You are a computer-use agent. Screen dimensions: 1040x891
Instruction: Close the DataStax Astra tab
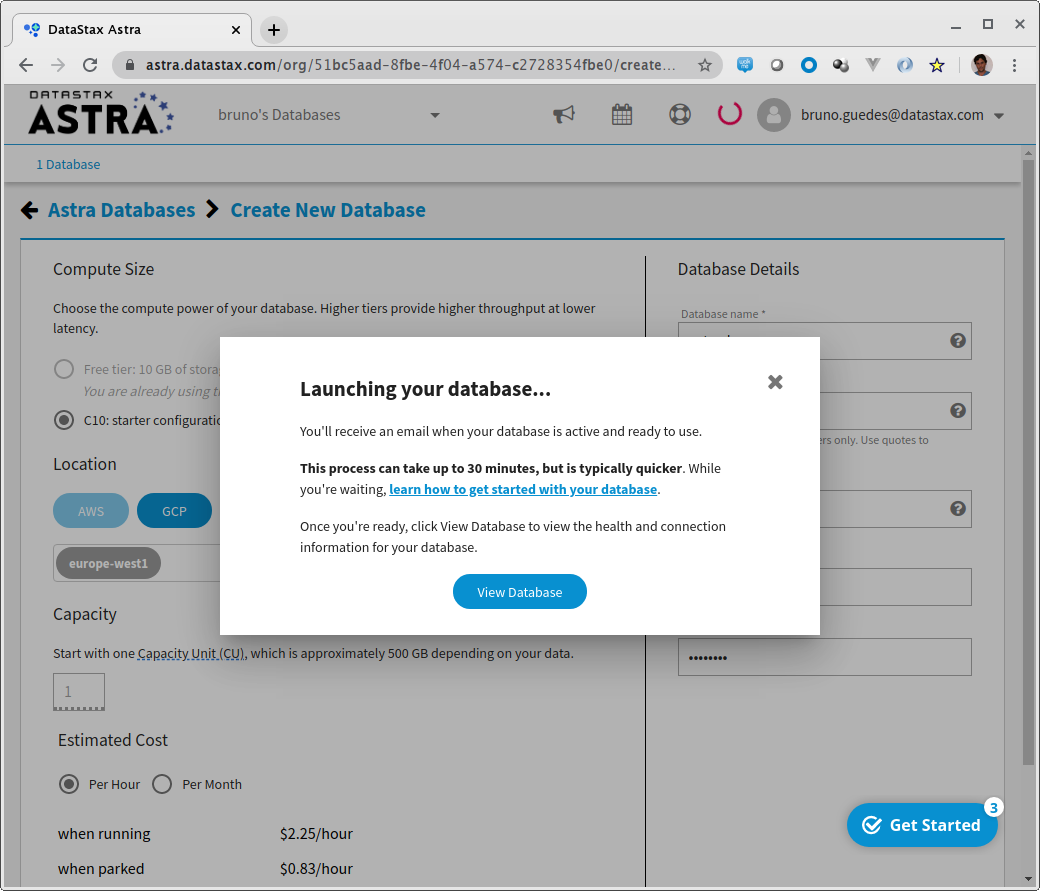click(235, 30)
